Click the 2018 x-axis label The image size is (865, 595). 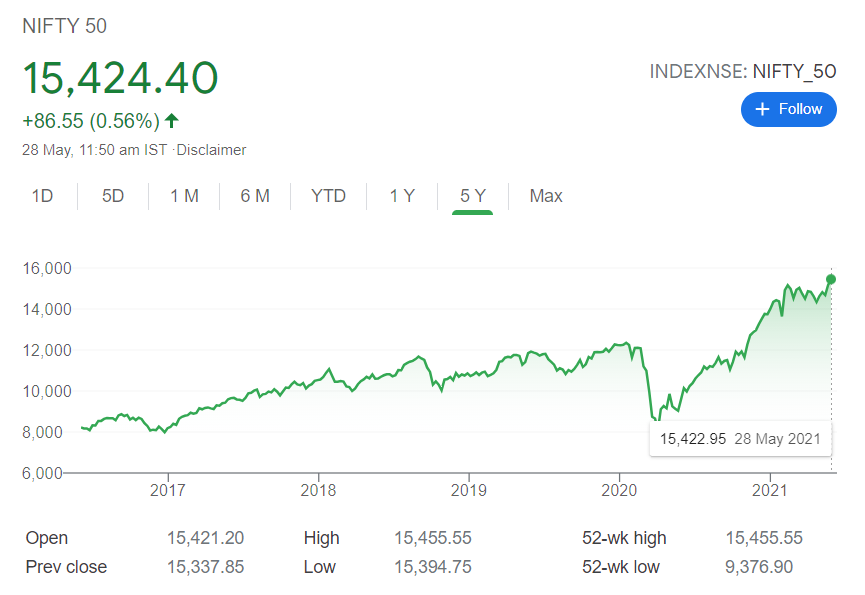click(x=318, y=490)
